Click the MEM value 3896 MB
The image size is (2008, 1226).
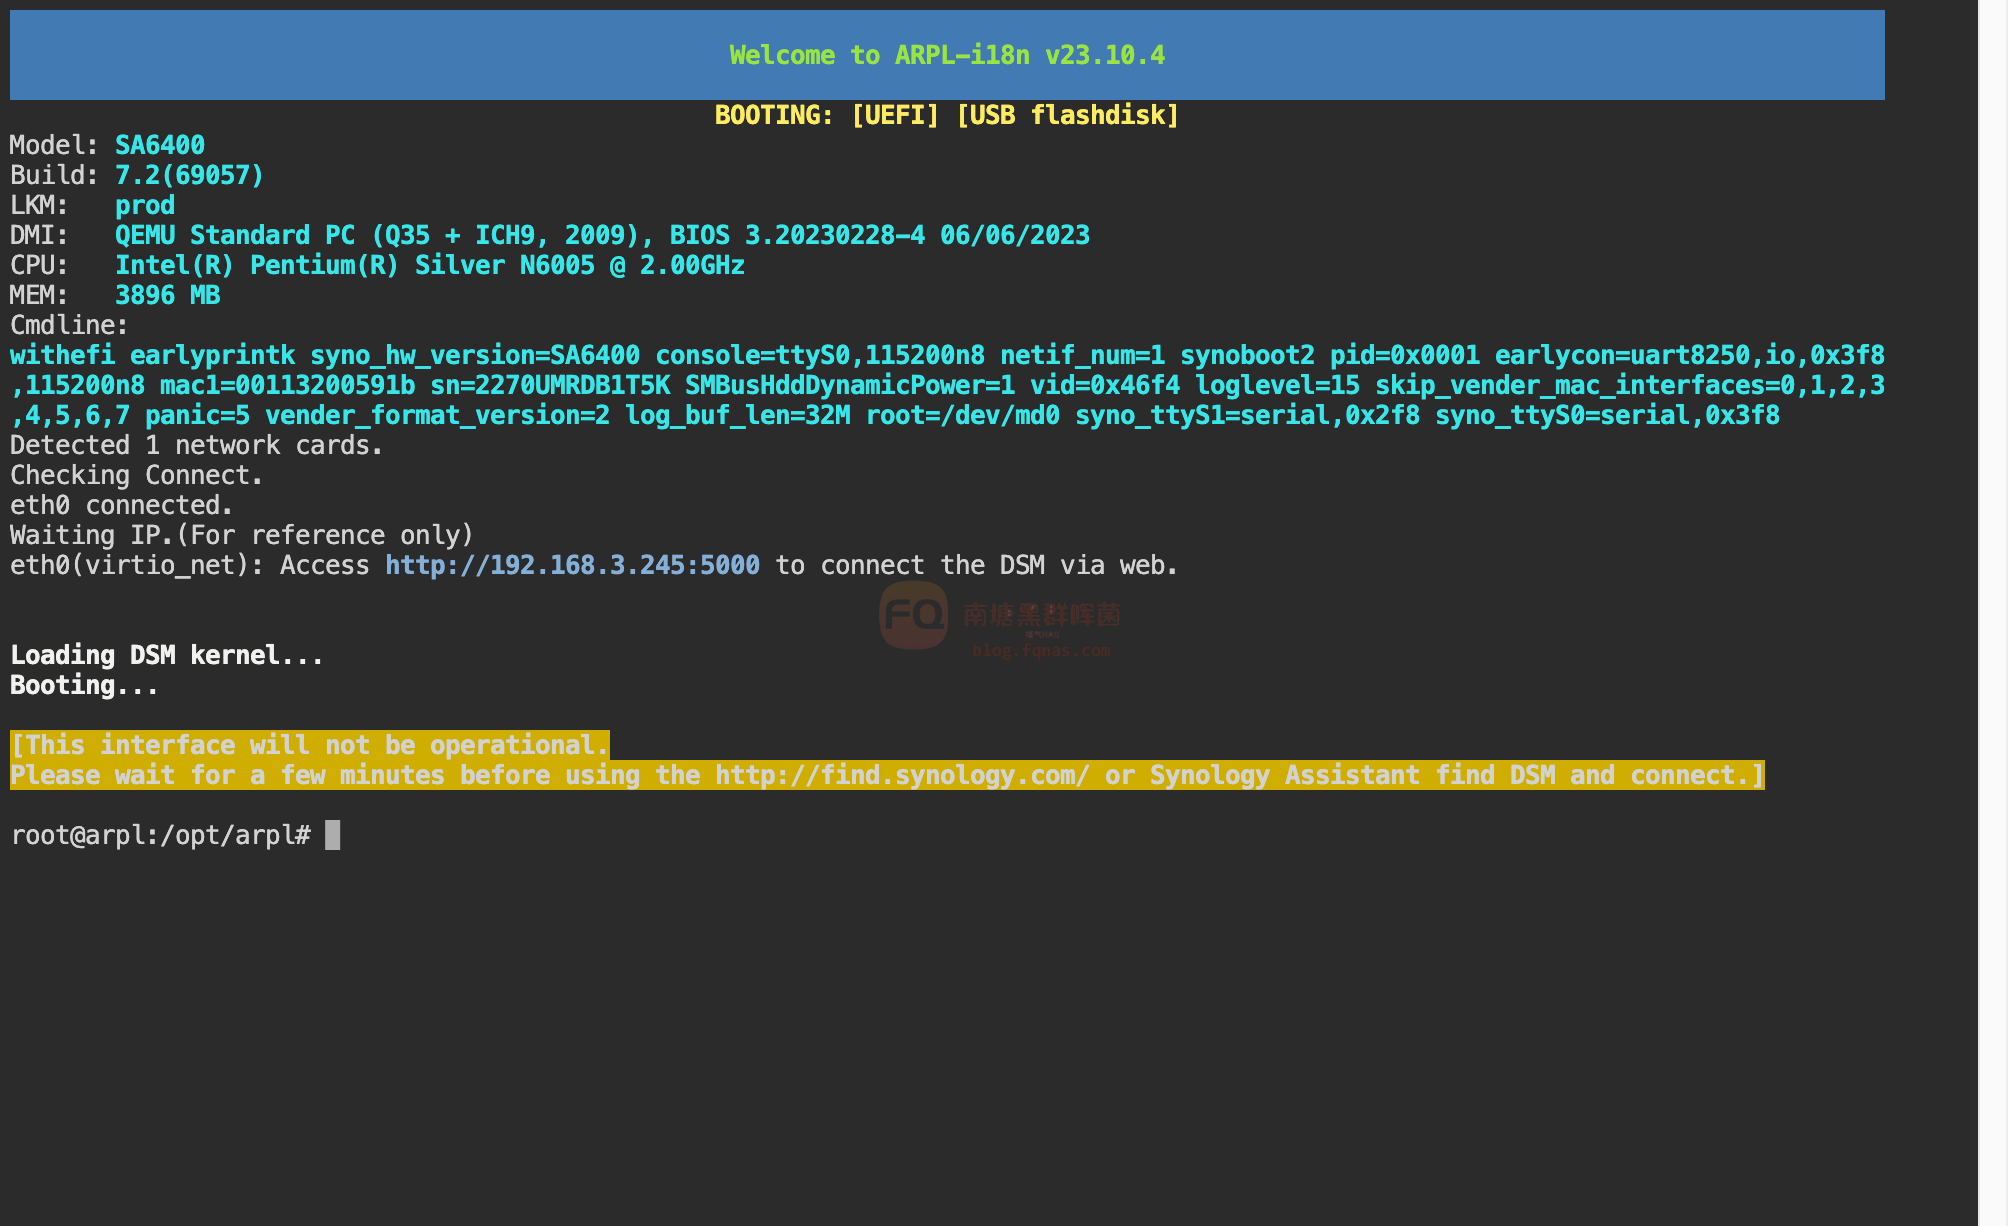[167, 295]
